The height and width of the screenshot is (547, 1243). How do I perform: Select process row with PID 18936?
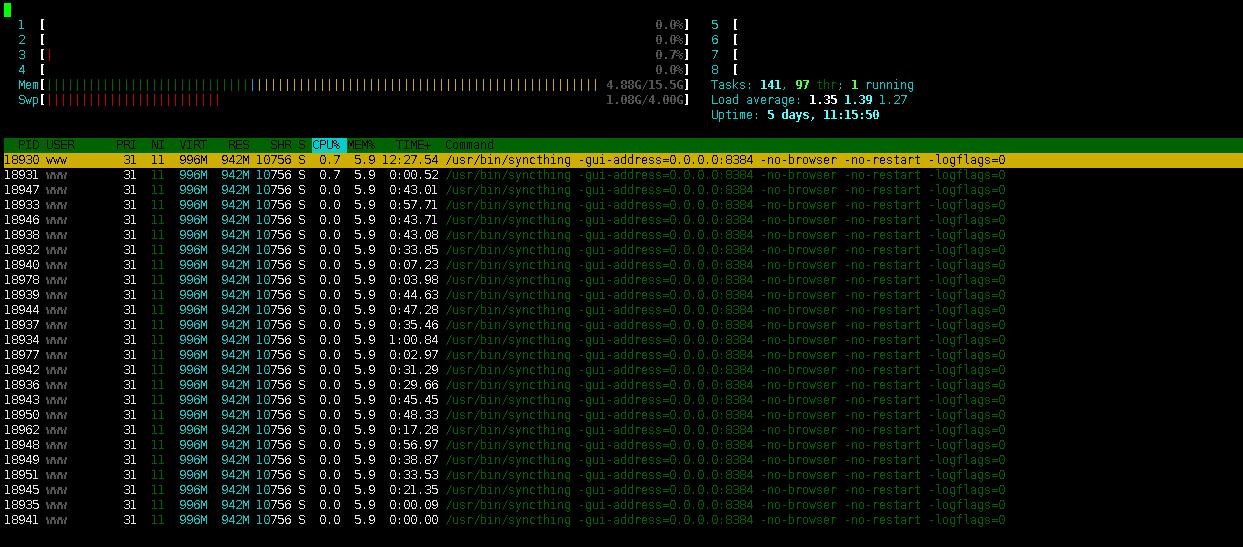click(x=505, y=385)
